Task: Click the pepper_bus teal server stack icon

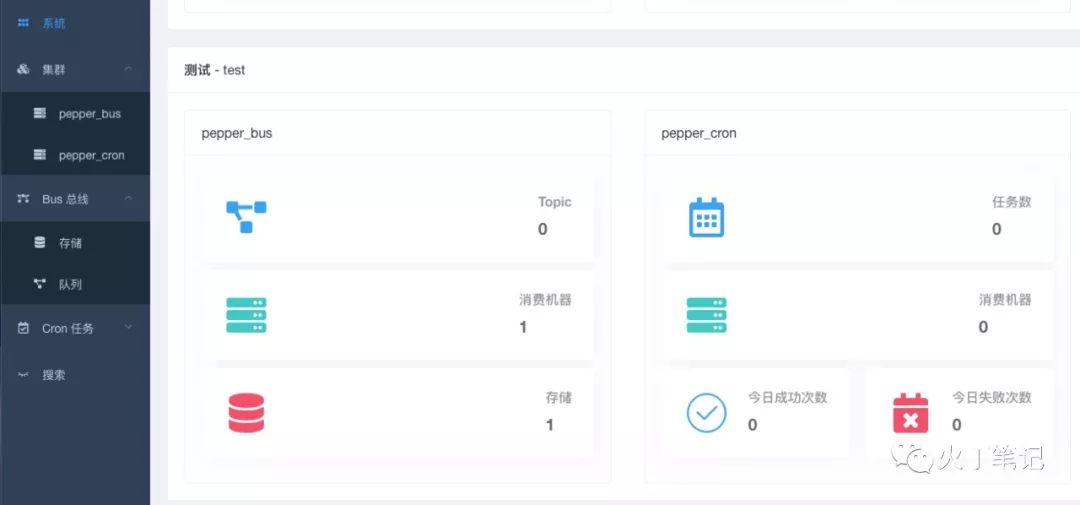Action: (246, 316)
